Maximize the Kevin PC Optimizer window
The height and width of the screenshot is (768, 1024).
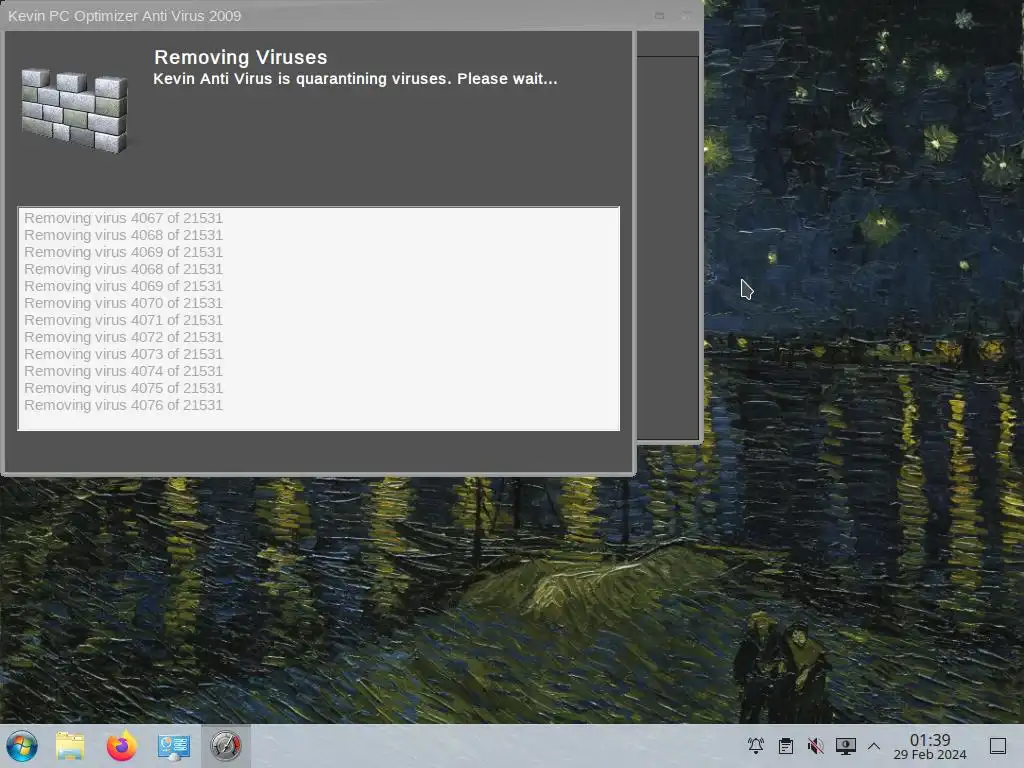click(660, 16)
